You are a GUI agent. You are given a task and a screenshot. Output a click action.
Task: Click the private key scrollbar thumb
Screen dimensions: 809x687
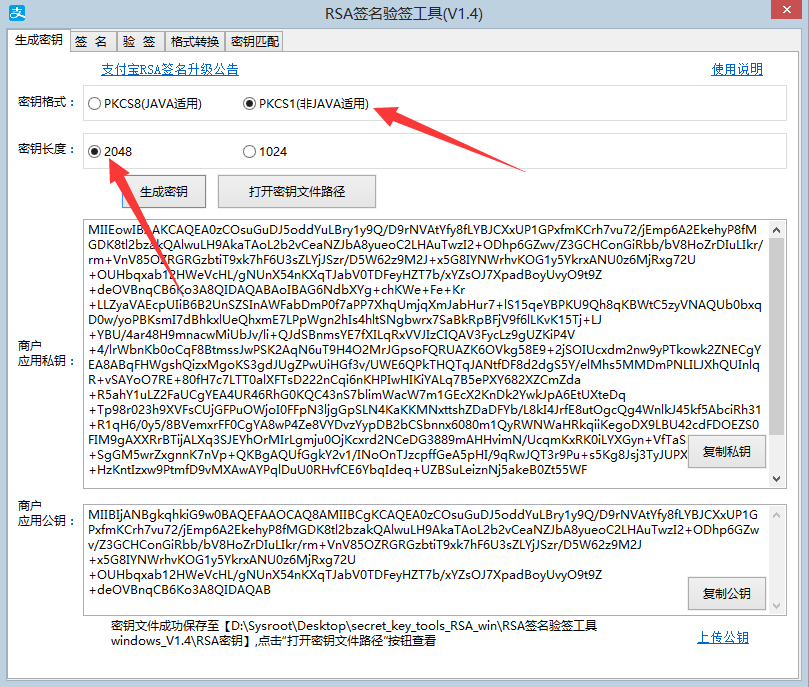[x=776, y=336]
